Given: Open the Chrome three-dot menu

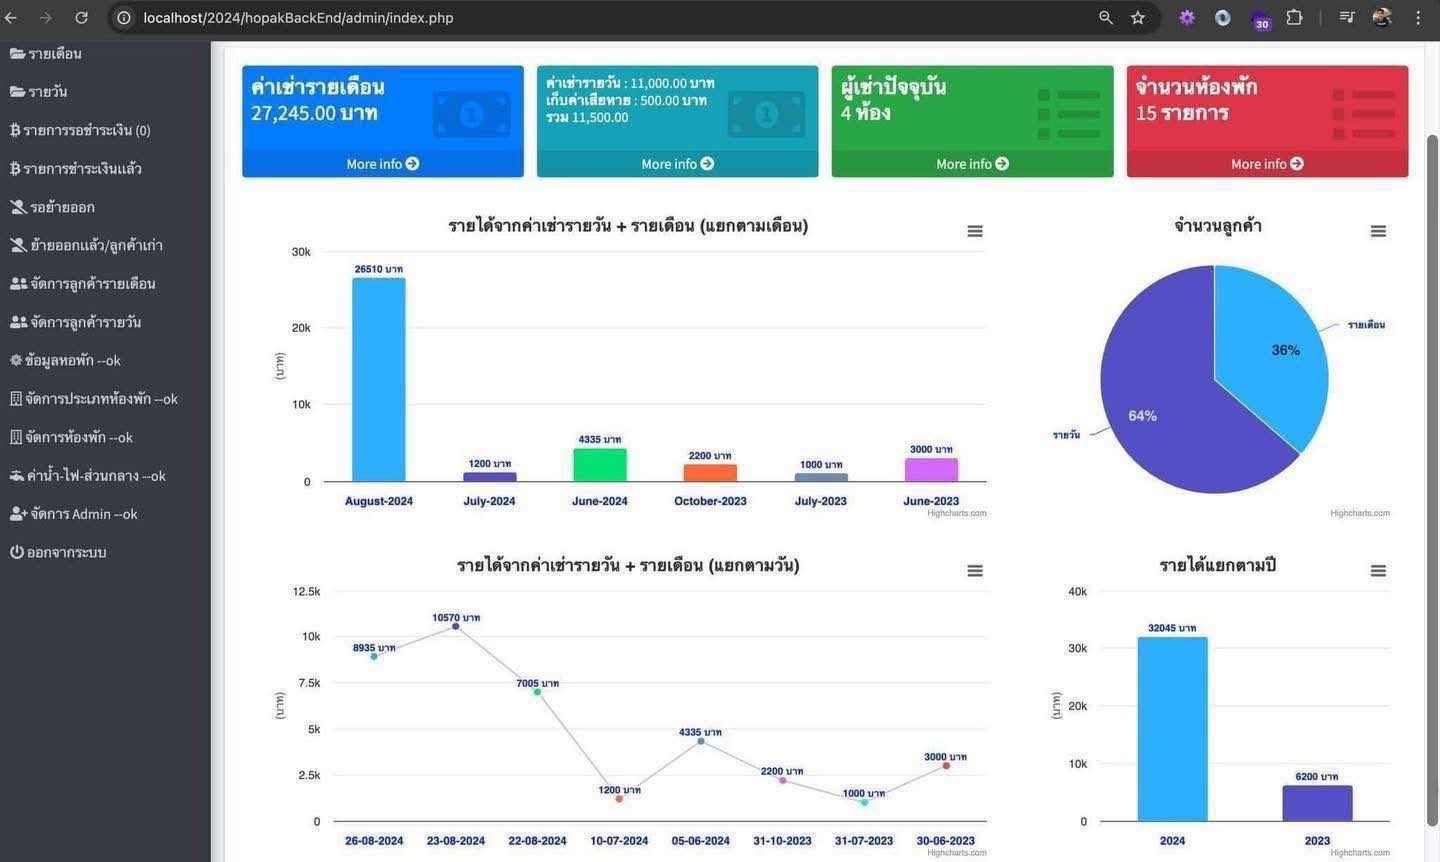Looking at the screenshot, I should [x=1418, y=17].
